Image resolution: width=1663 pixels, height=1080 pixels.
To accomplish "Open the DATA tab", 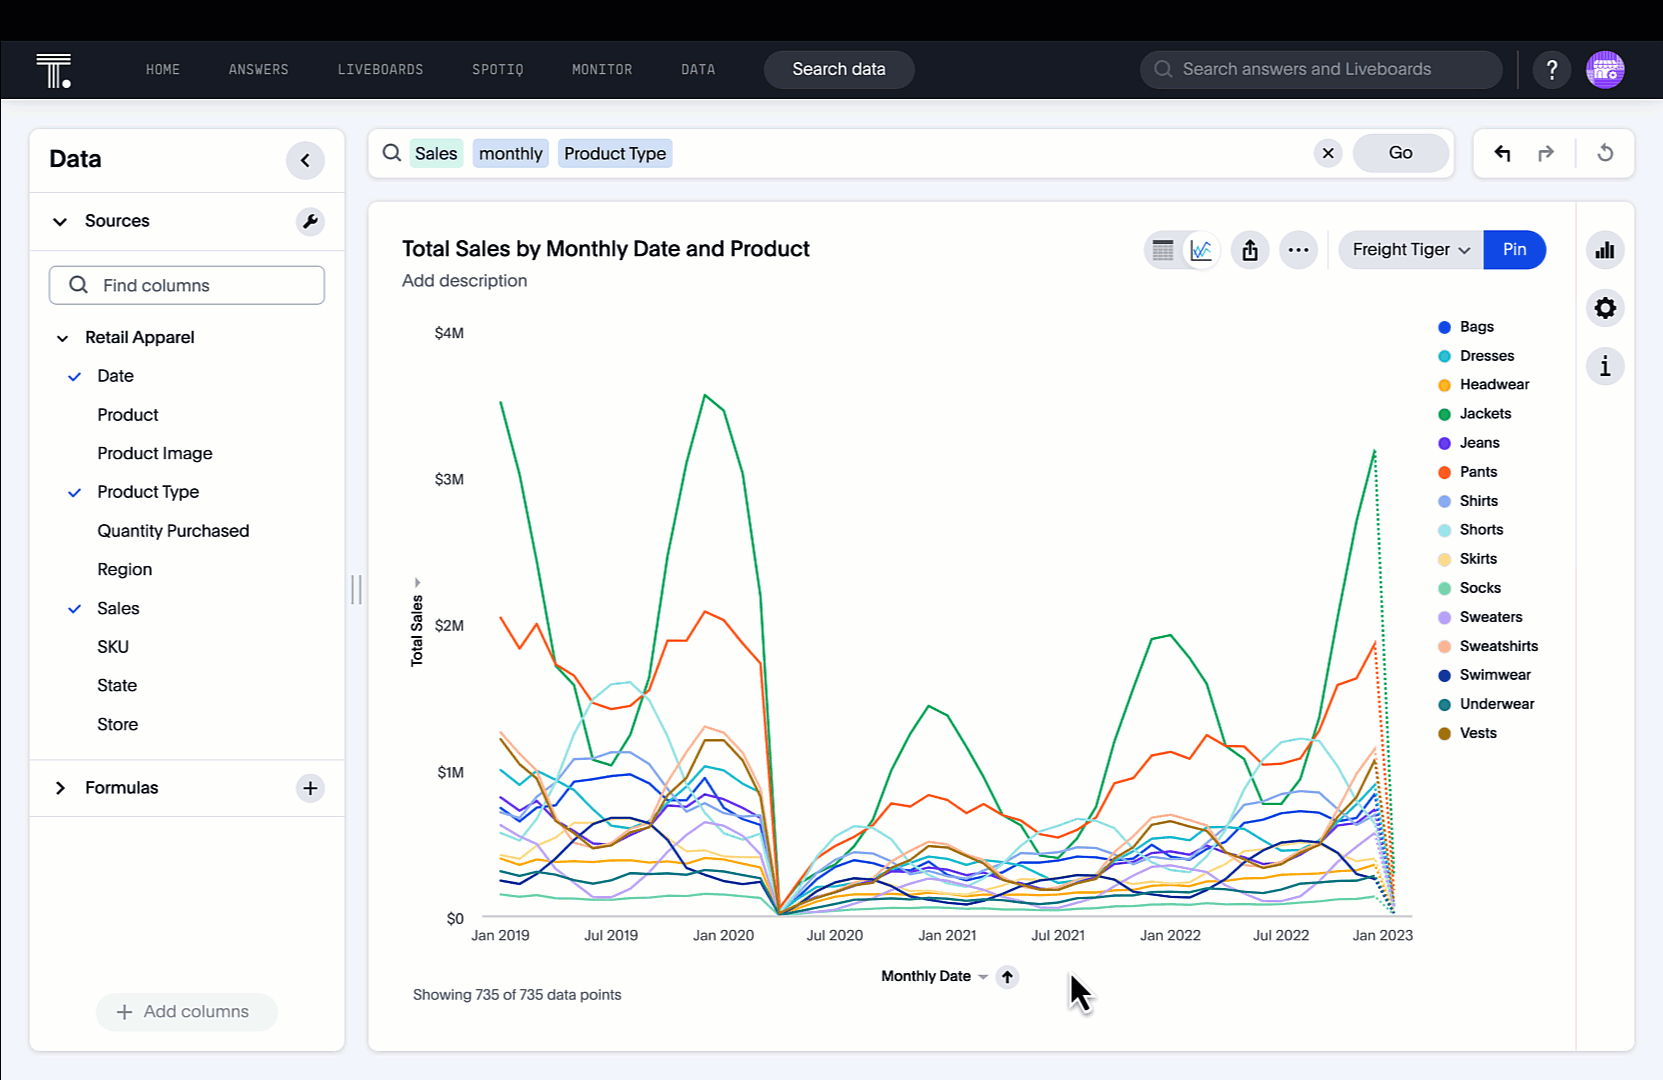I will pyautogui.click(x=698, y=70).
